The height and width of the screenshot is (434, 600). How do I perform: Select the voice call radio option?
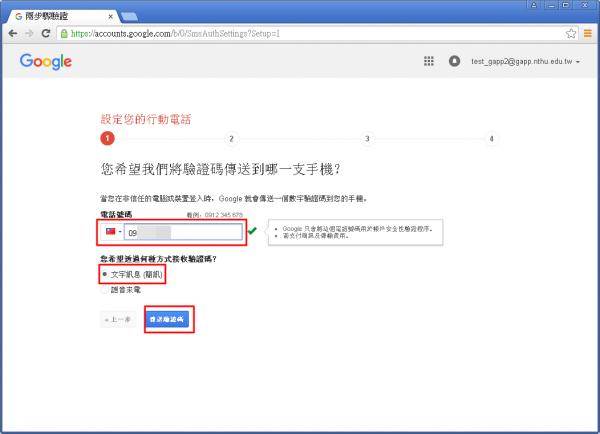point(105,290)
